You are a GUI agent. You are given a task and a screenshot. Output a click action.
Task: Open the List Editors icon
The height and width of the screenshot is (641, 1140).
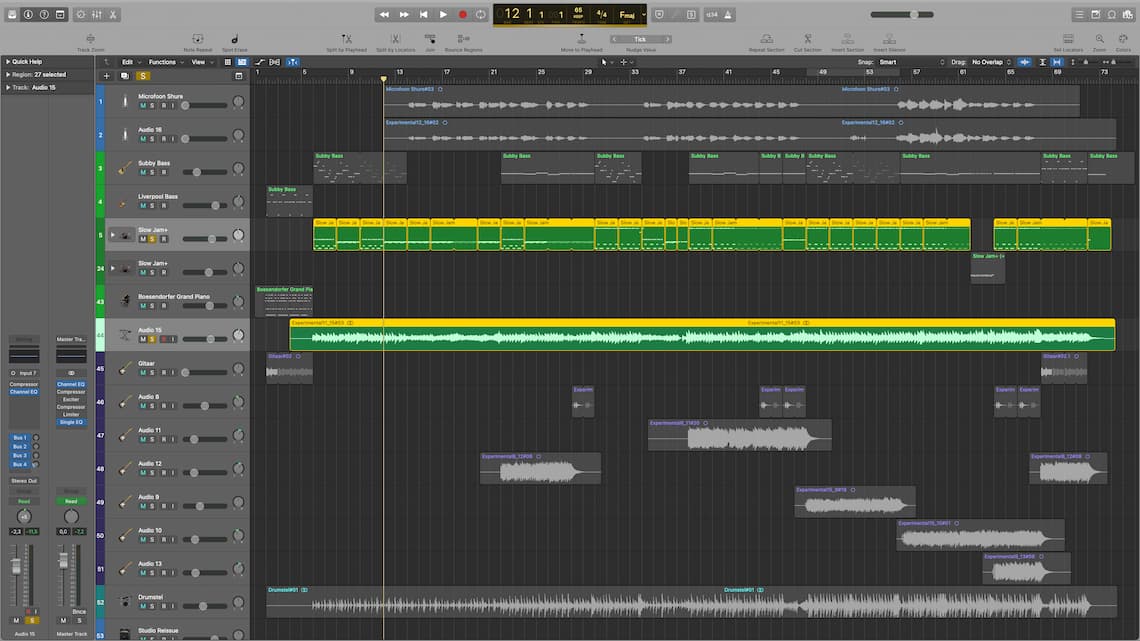tap(1080, 15)
